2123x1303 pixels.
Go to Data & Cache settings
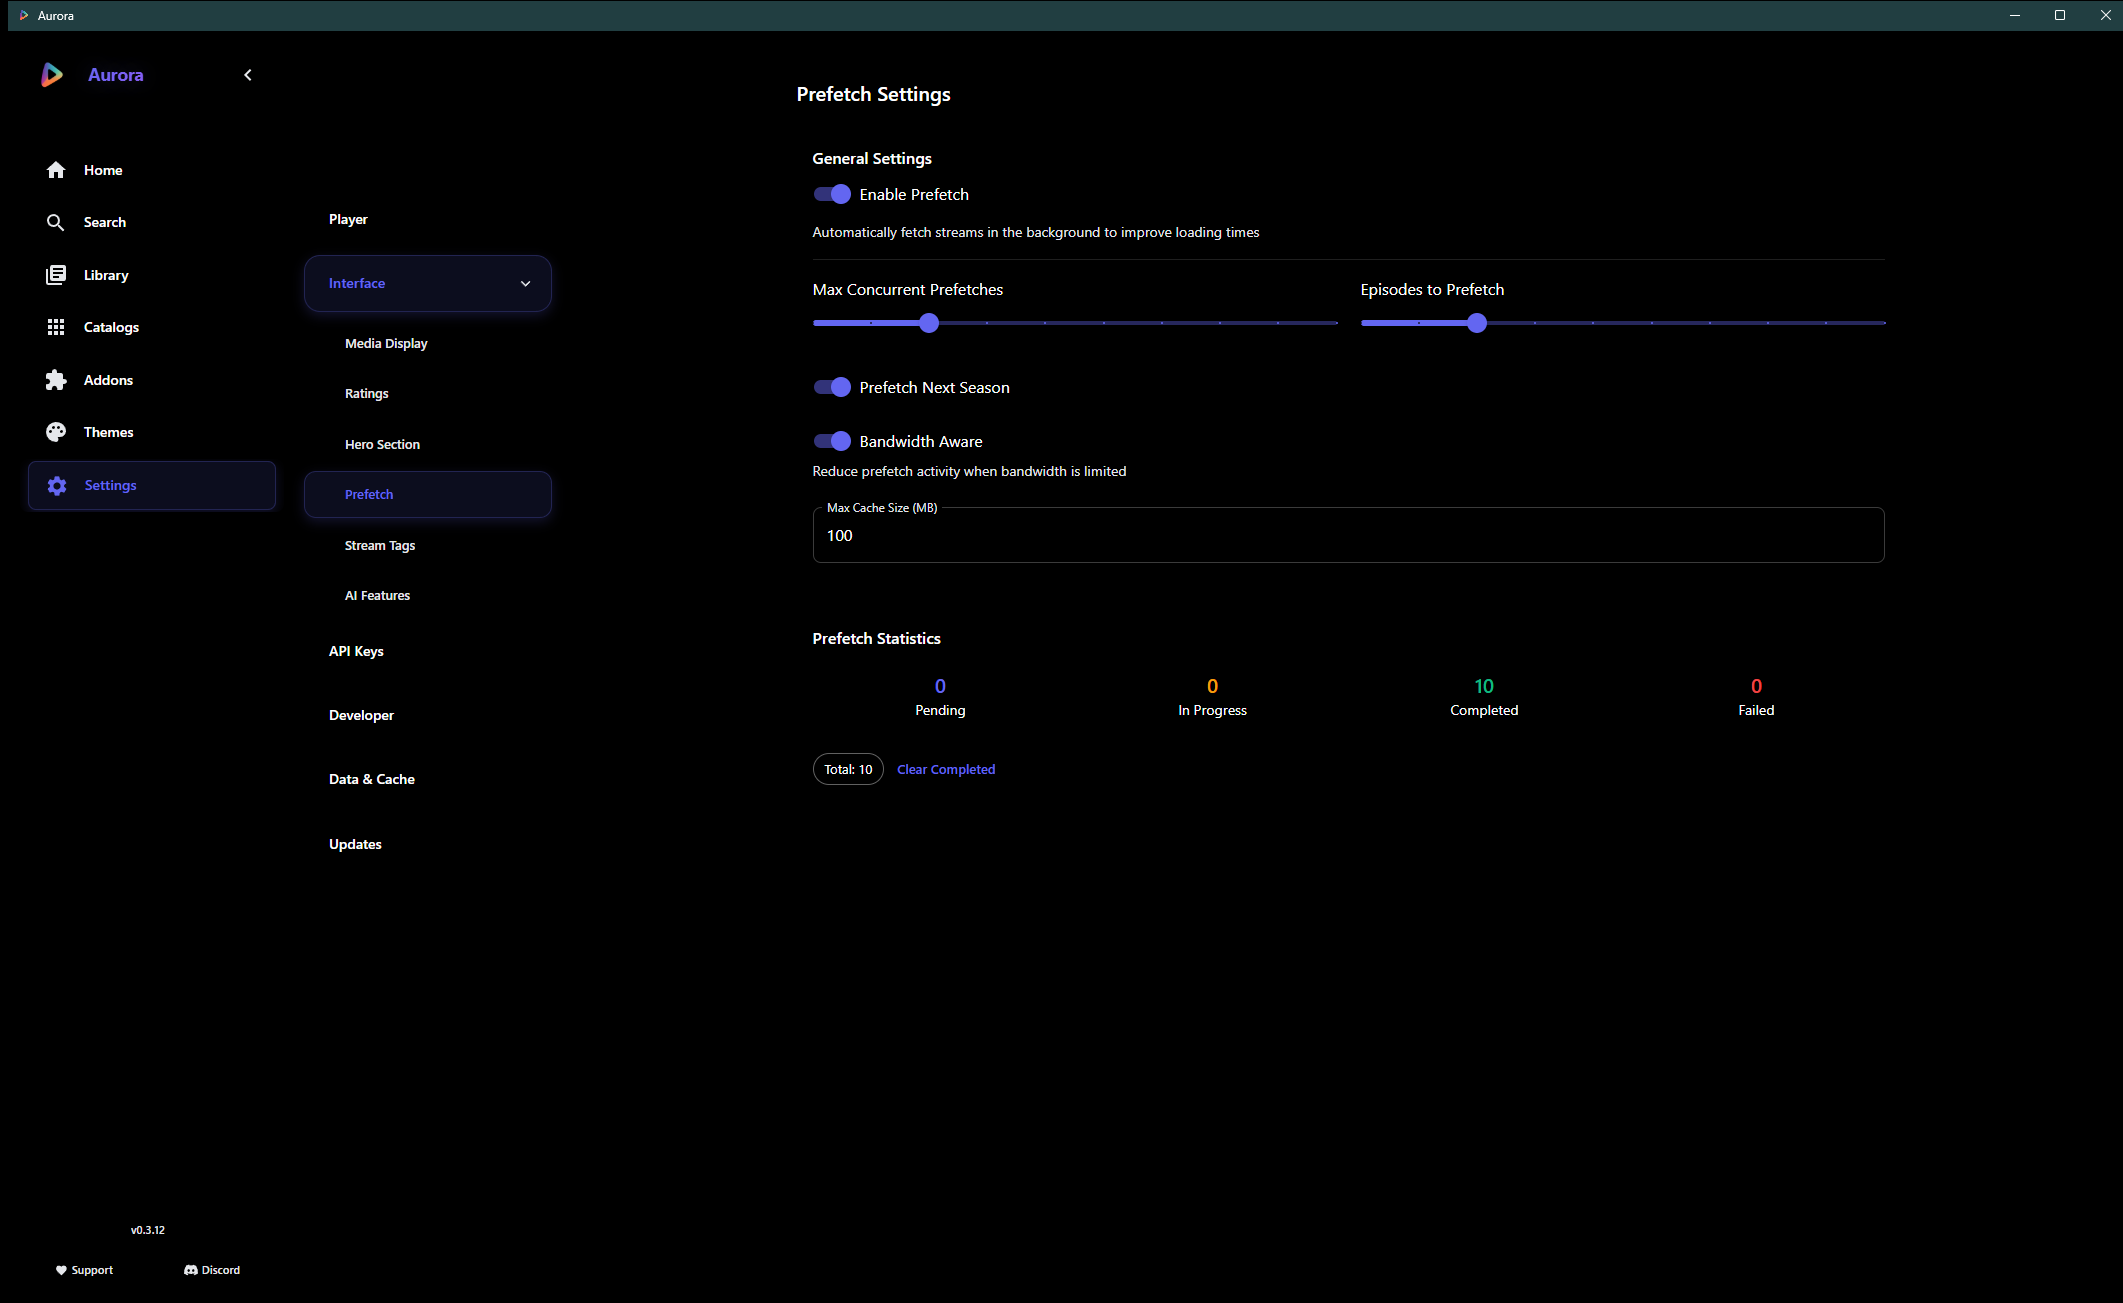pos(372,779)
